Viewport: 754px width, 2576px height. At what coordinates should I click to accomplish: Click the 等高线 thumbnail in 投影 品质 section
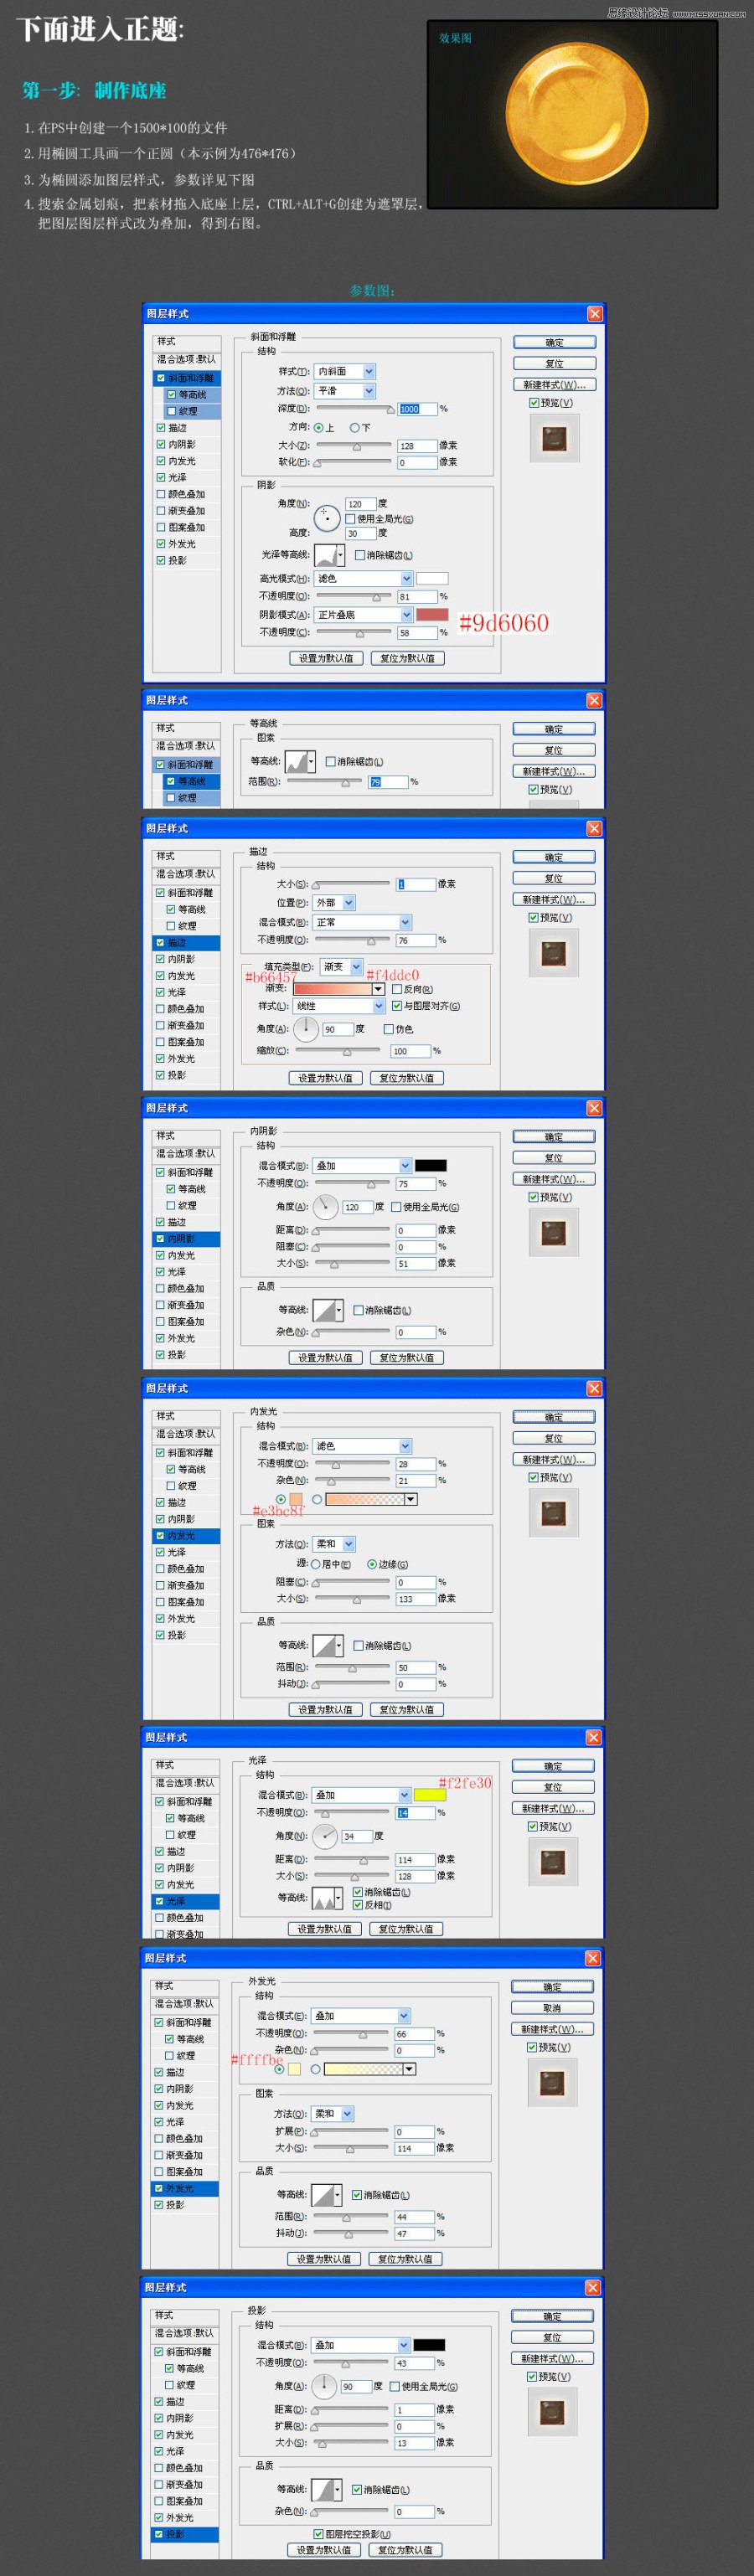point(322,2488)
